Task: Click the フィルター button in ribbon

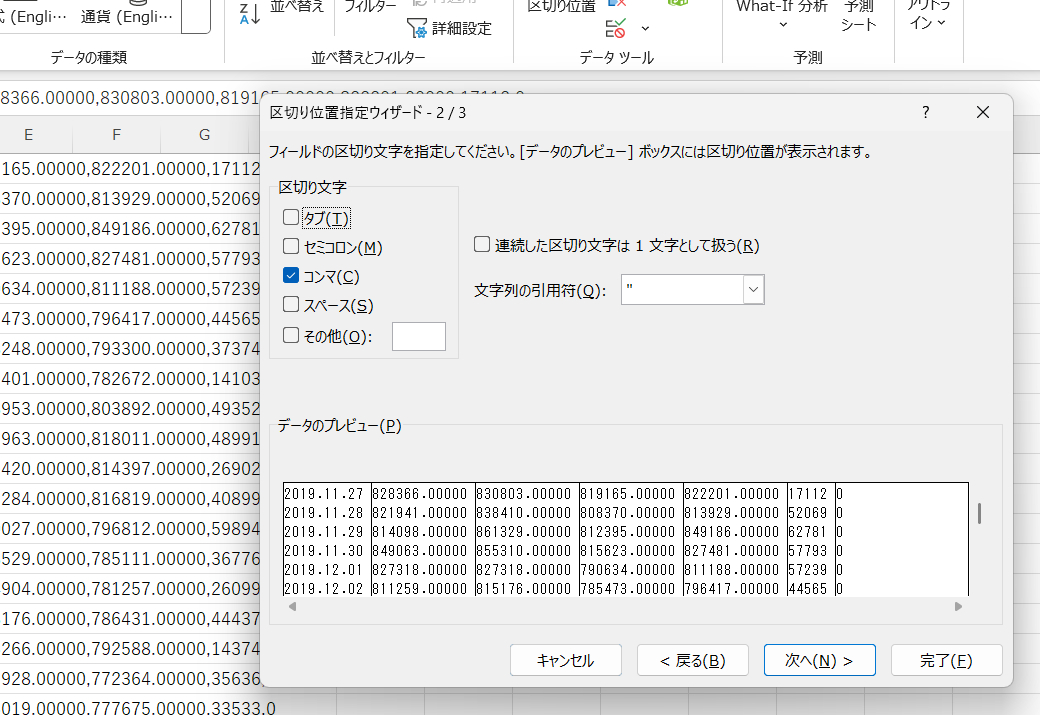Action: [370, 6]
